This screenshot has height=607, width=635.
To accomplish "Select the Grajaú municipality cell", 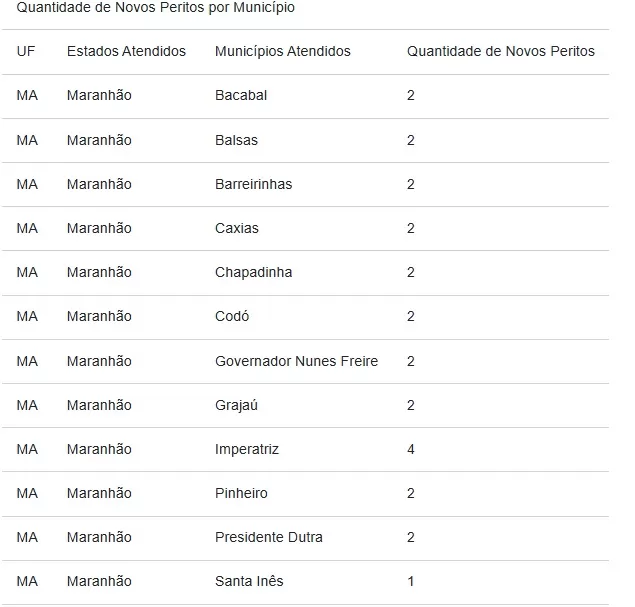I will [236, 406].
